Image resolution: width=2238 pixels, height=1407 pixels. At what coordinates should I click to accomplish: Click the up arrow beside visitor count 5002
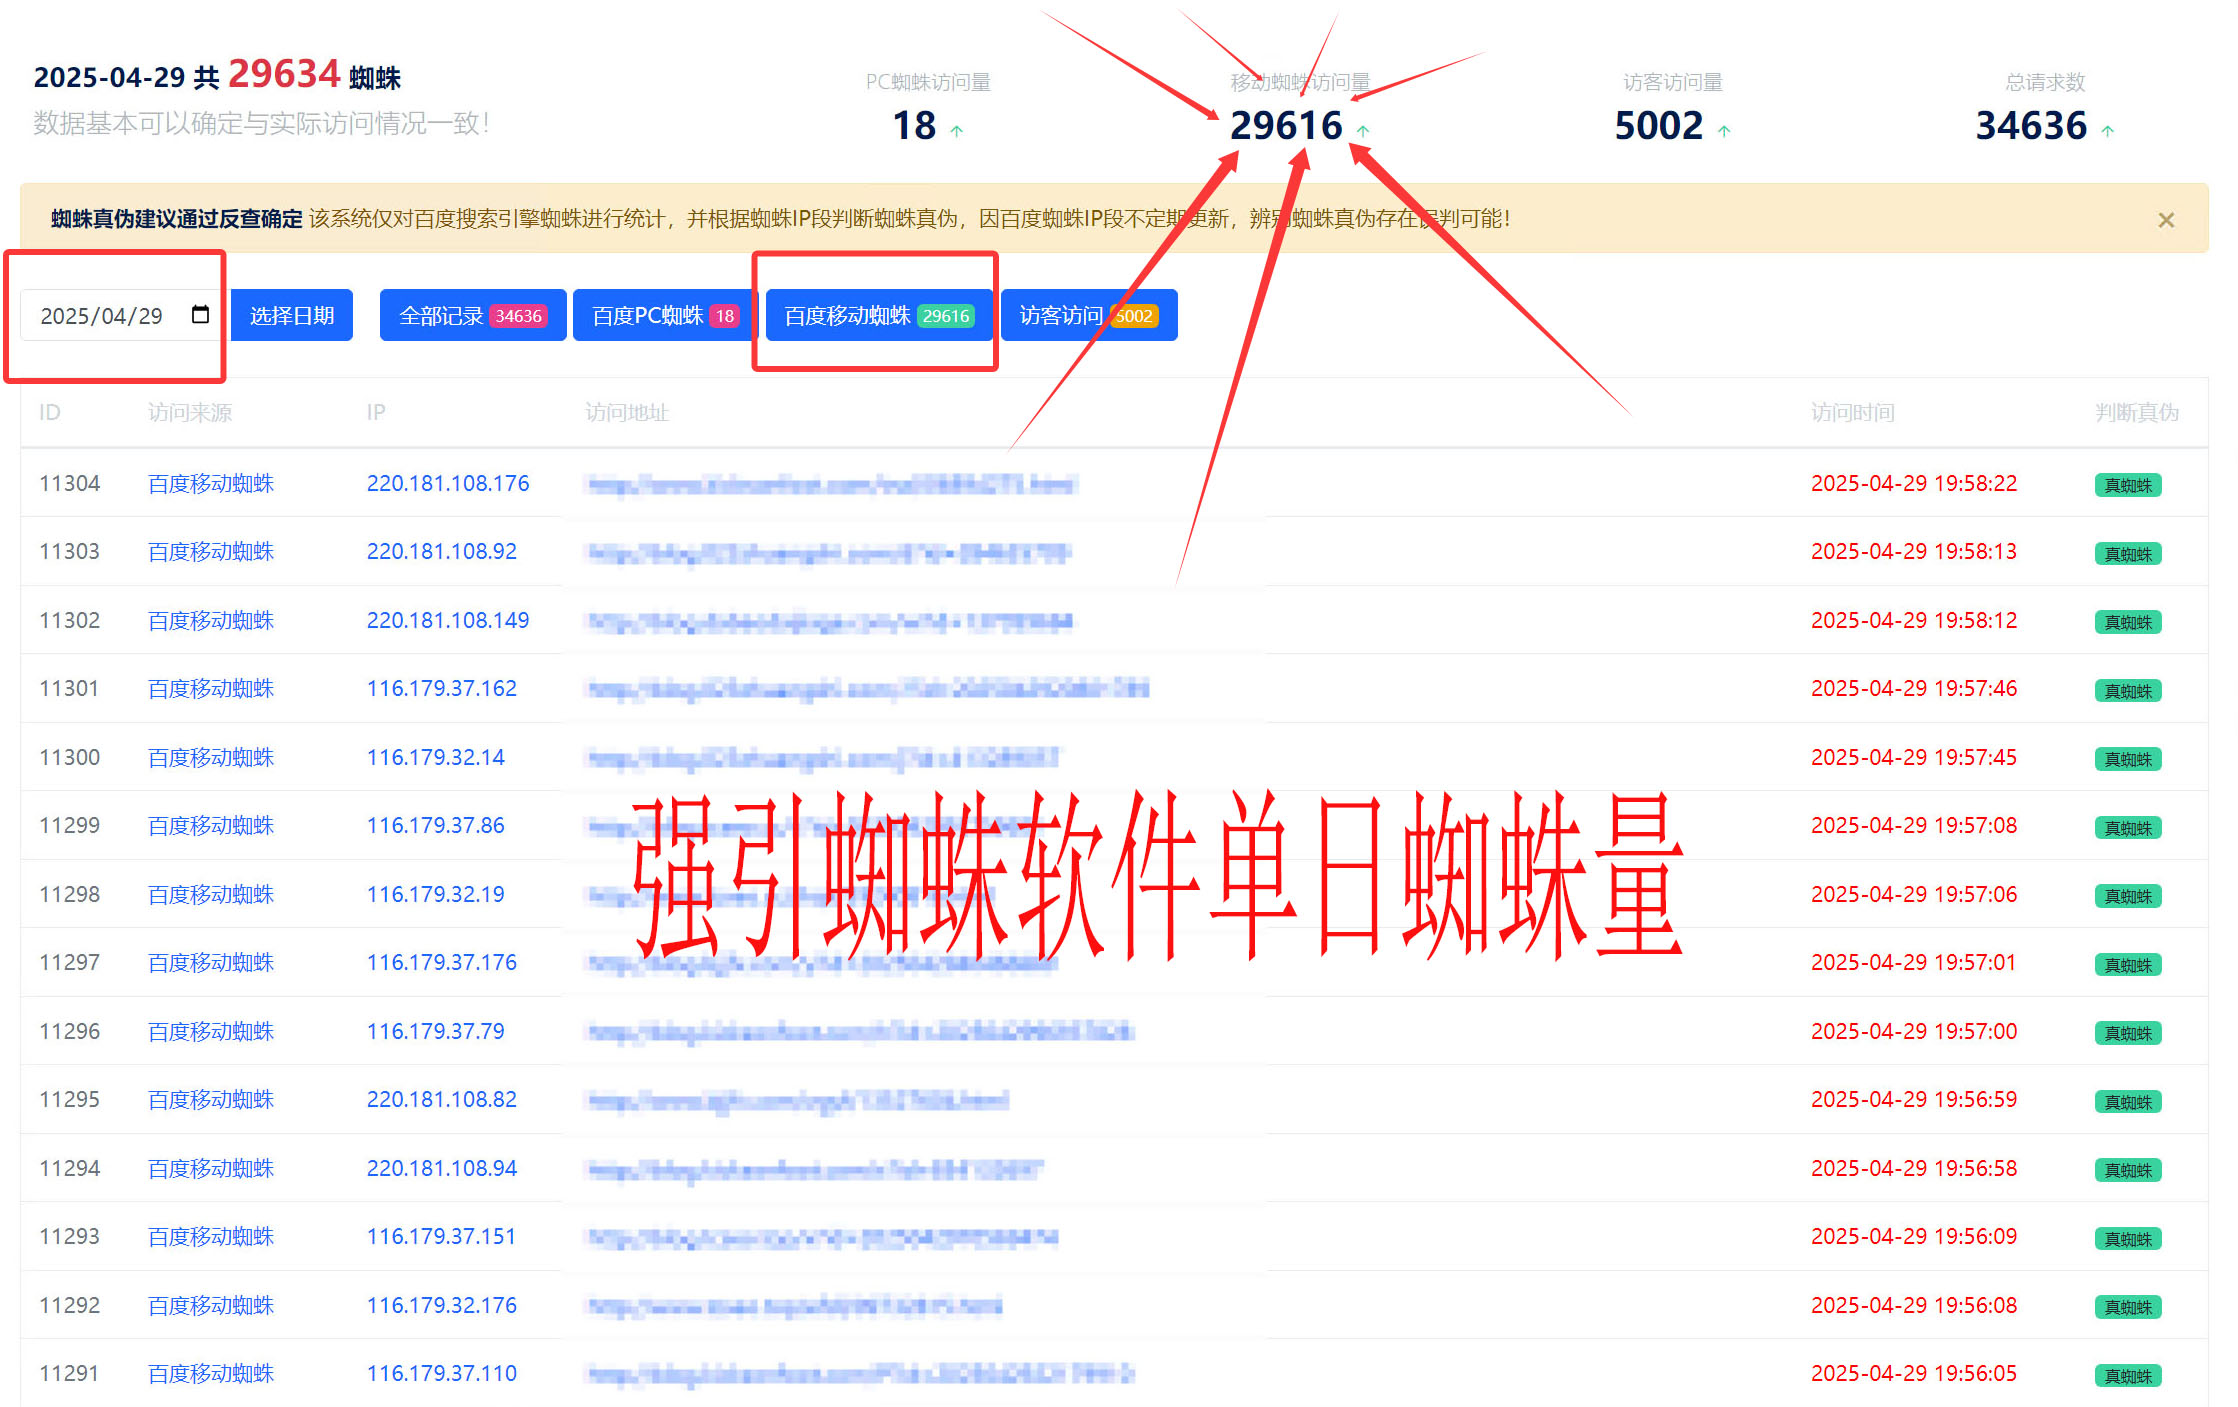tap(1724, 131)
